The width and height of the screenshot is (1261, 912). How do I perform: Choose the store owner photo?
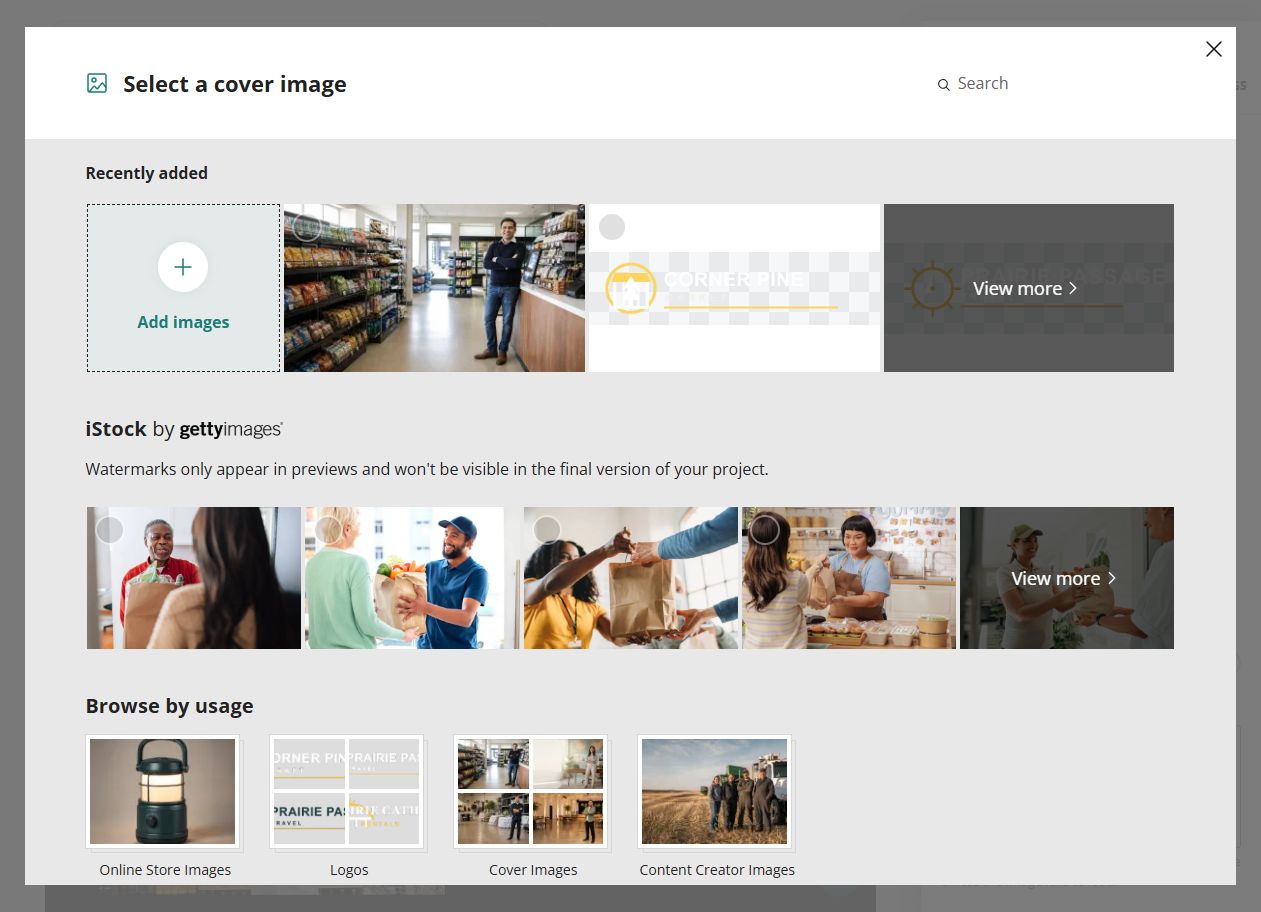coord(434,288)
